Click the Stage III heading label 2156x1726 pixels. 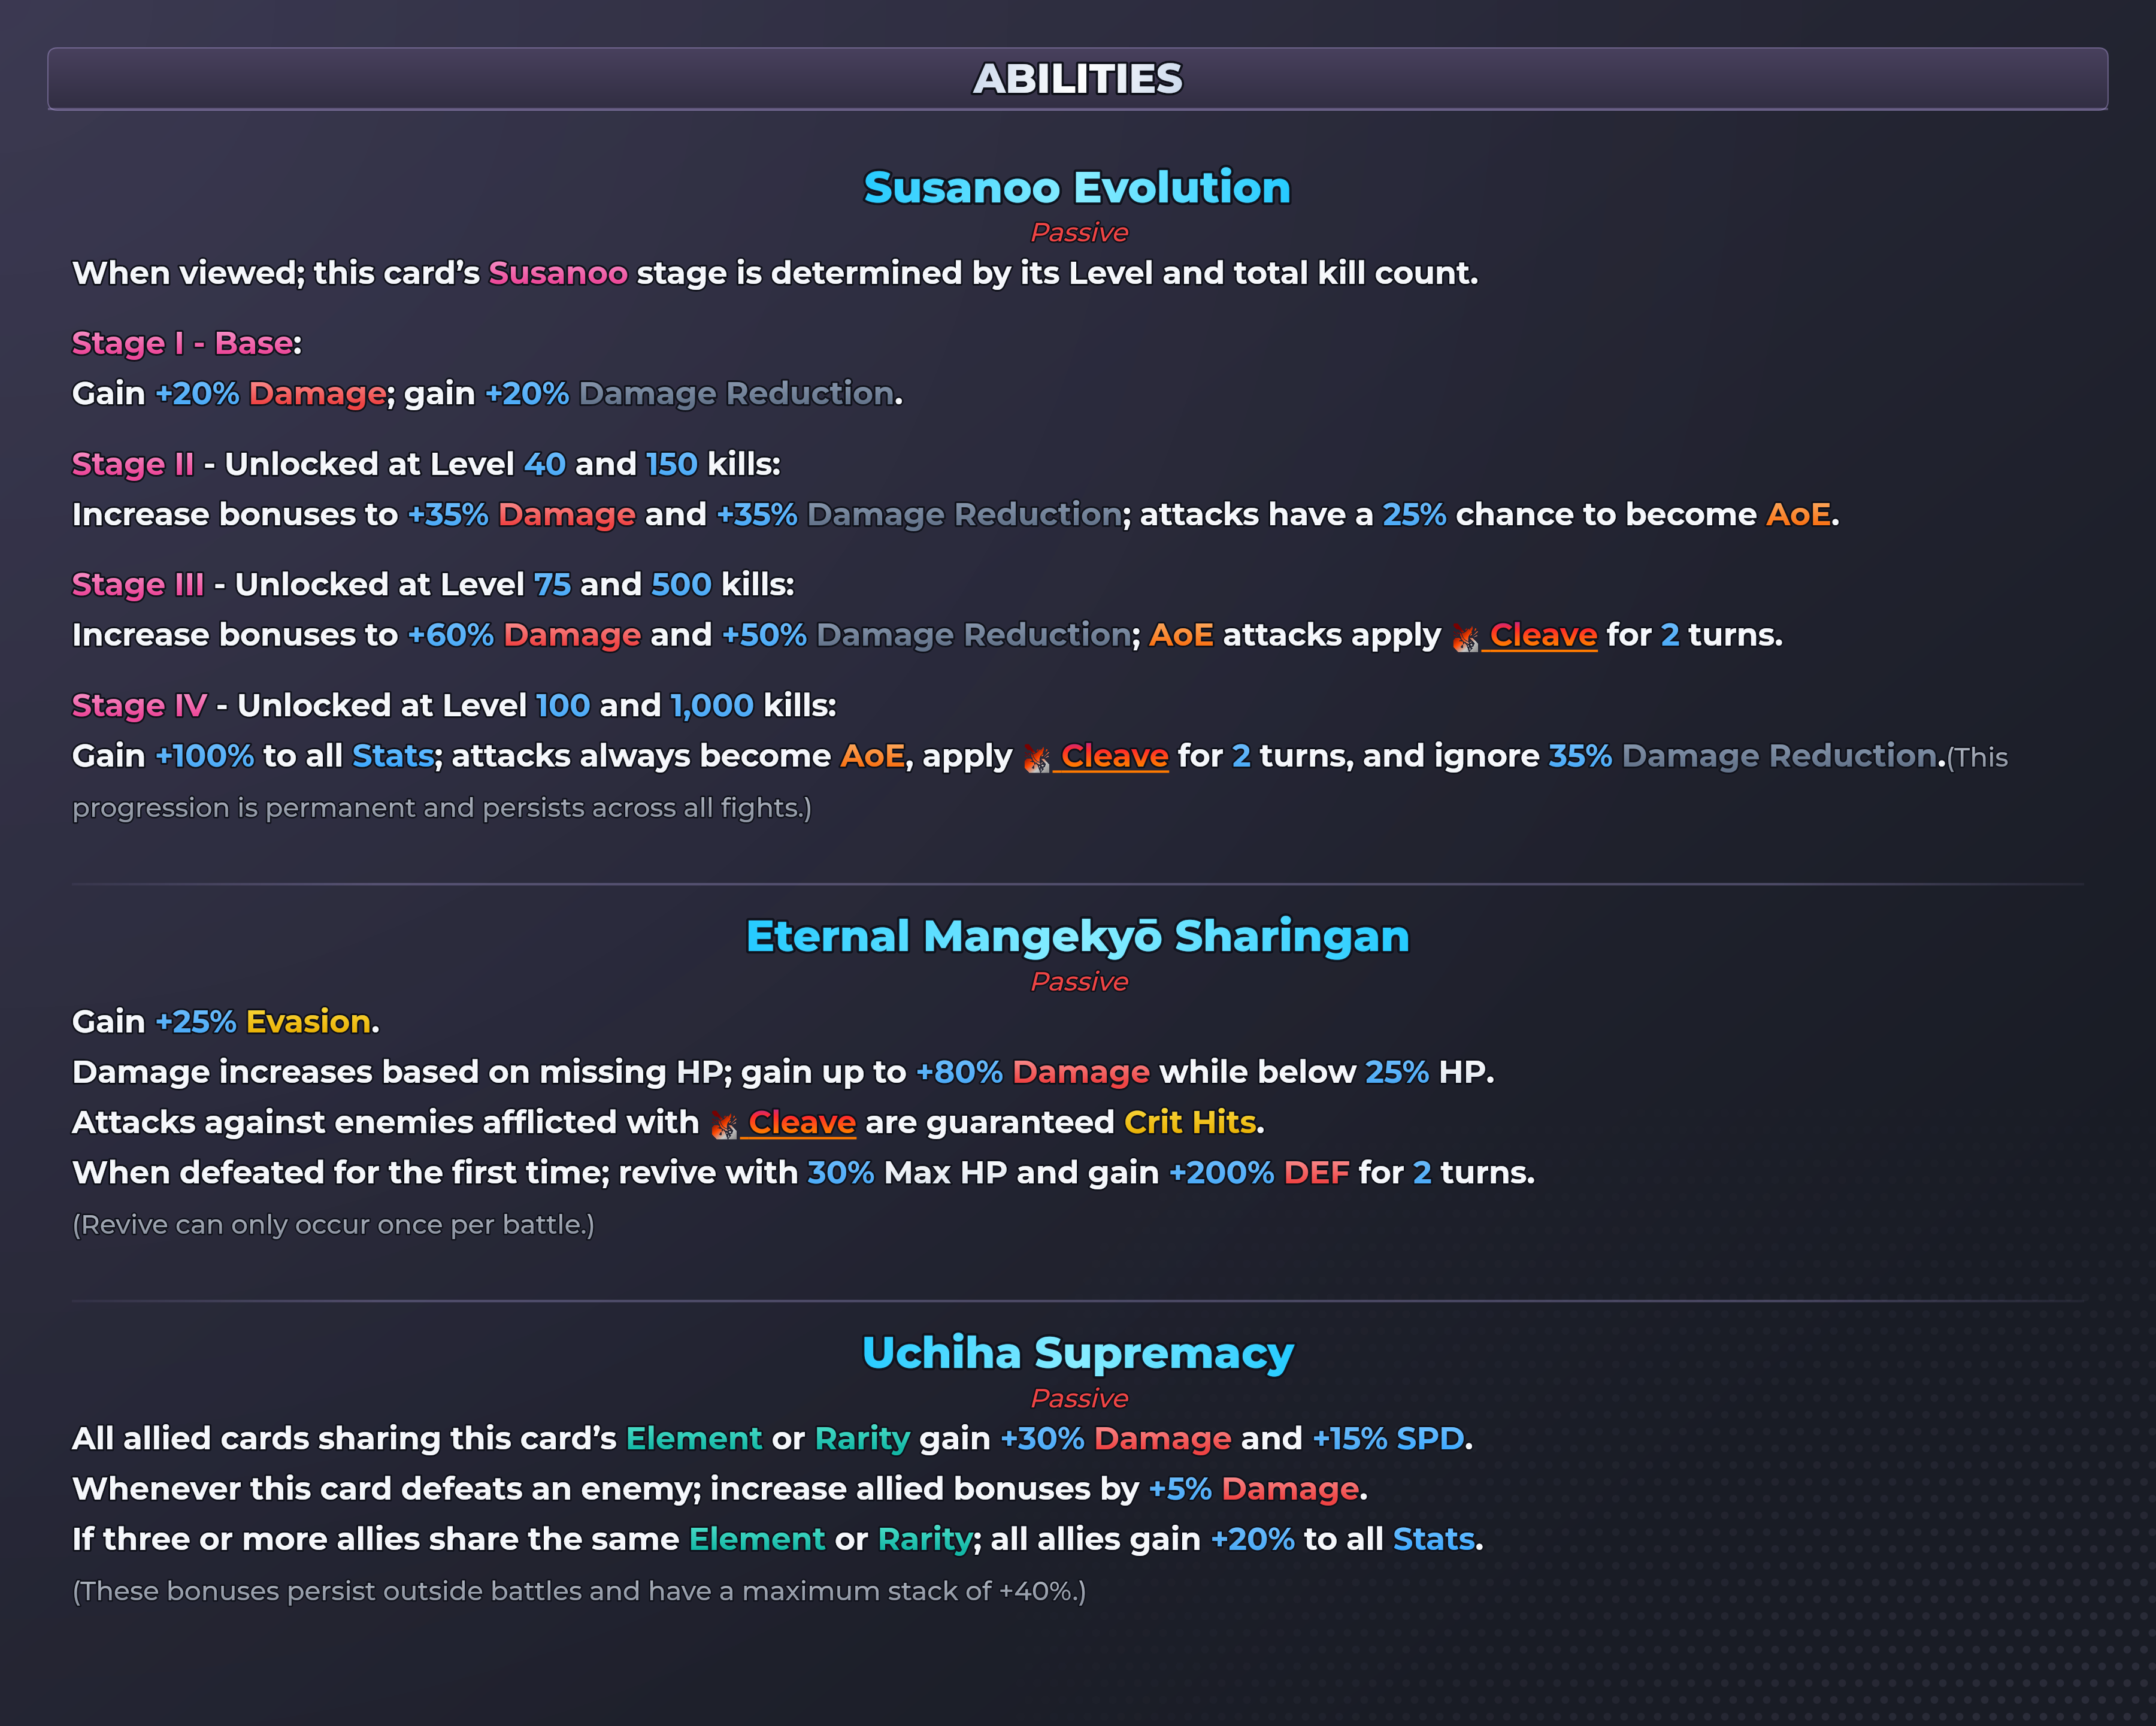click(138, 585)
